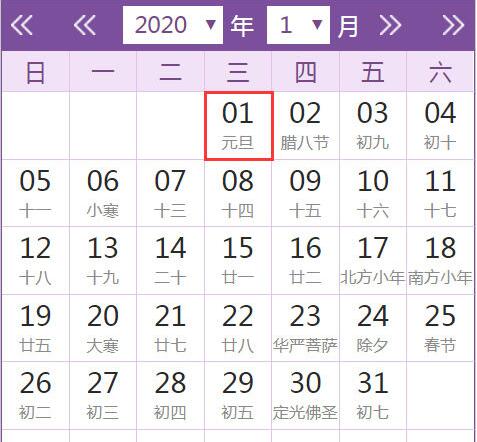Select January 01 元旦
Viewport: 477px width, 442px height.
coord(239,126)
